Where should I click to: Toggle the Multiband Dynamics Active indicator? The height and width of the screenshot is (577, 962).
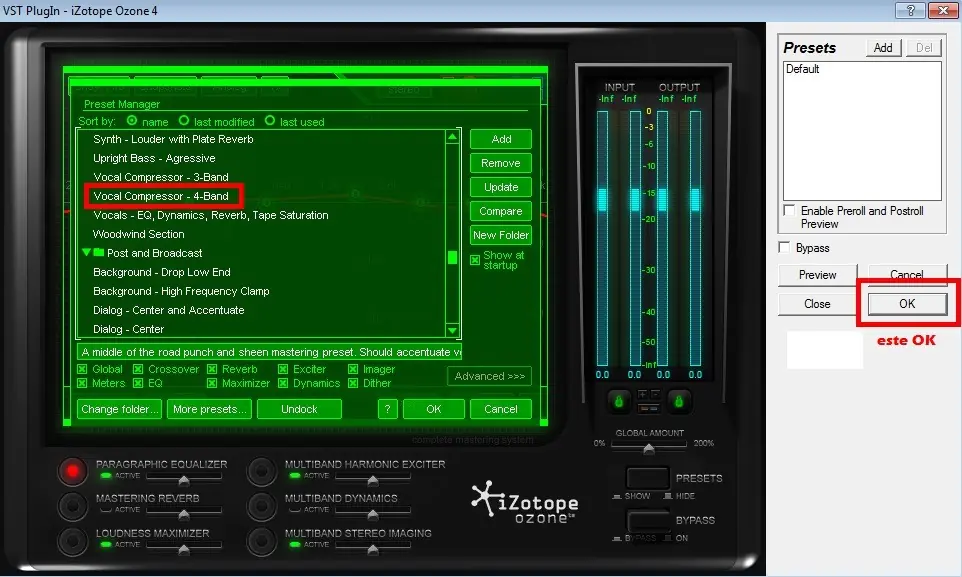tap(294, 510)
